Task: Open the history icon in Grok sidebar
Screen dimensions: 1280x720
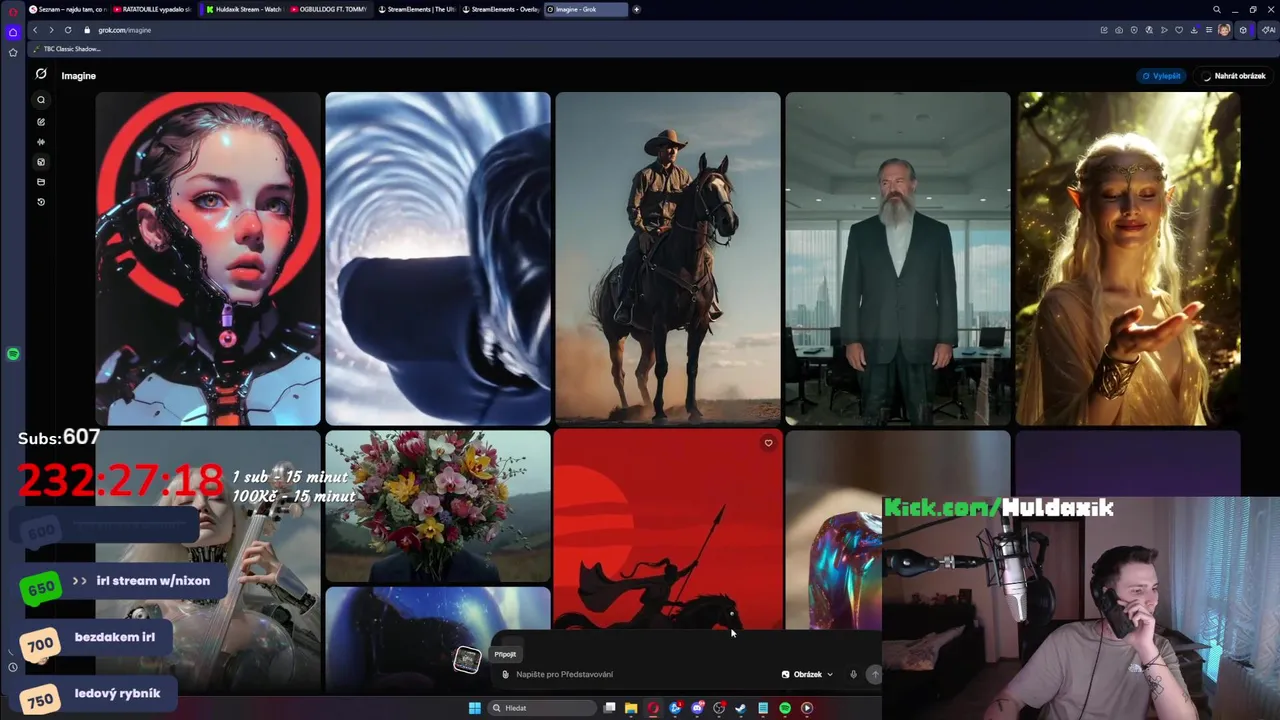Action: (x=41, y=202)
